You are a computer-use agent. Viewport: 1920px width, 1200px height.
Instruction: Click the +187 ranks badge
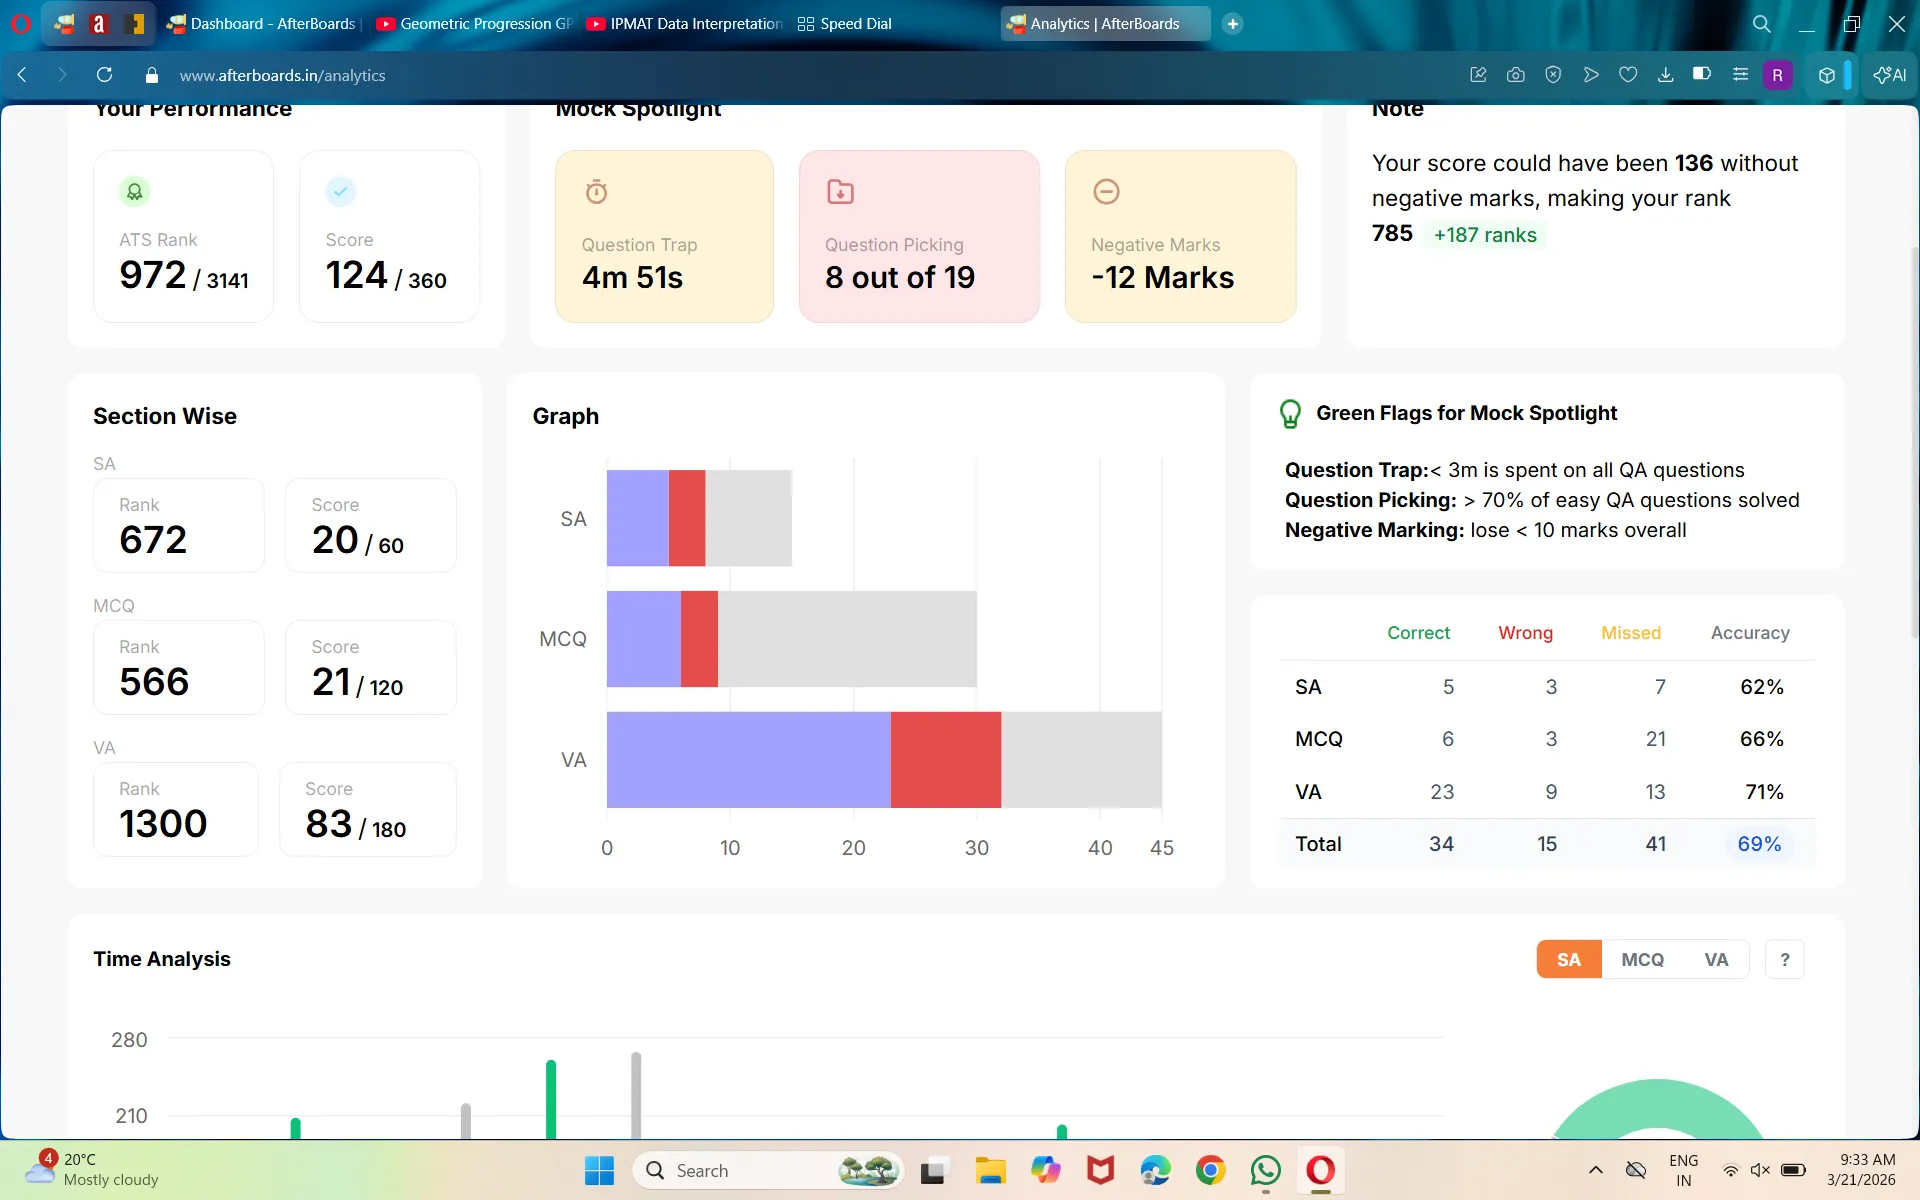[1485, 235]
